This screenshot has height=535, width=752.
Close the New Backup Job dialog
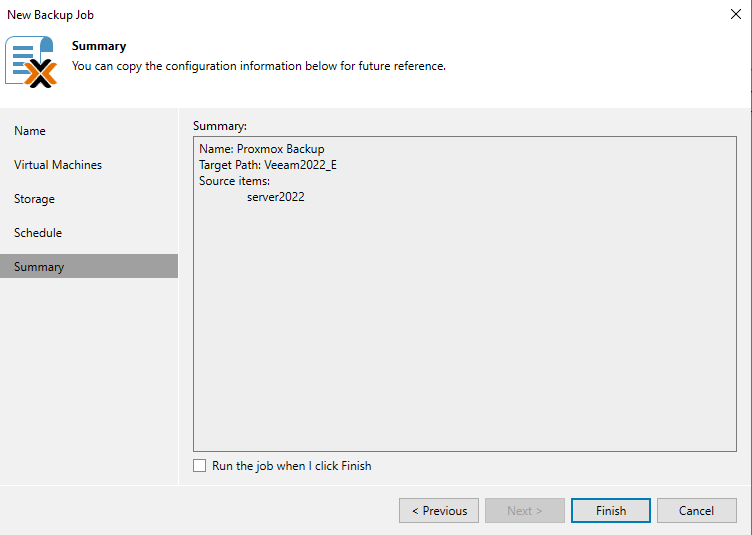click(736, 15)
